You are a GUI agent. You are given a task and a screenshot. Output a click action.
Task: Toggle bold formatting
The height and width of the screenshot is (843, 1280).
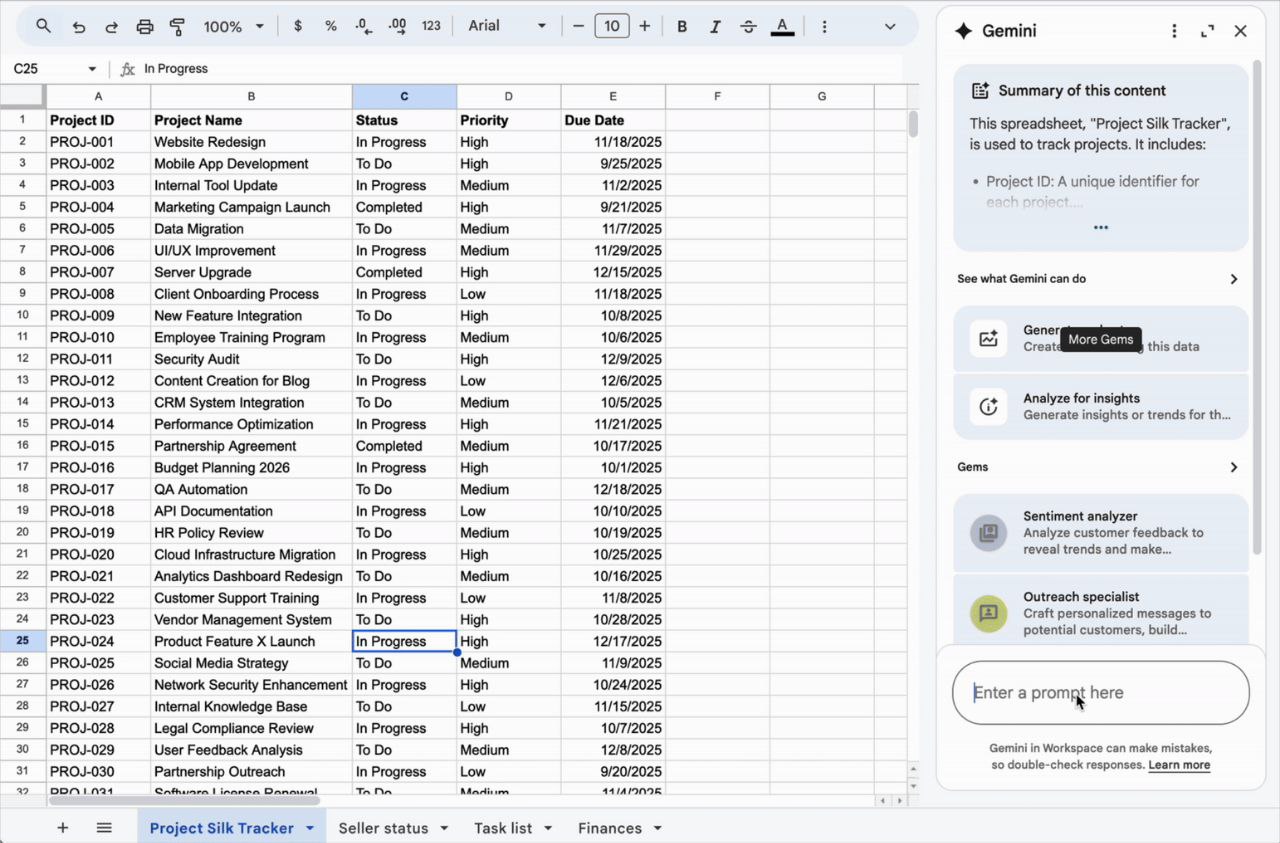pyautogui.click(x=682, y=27)
